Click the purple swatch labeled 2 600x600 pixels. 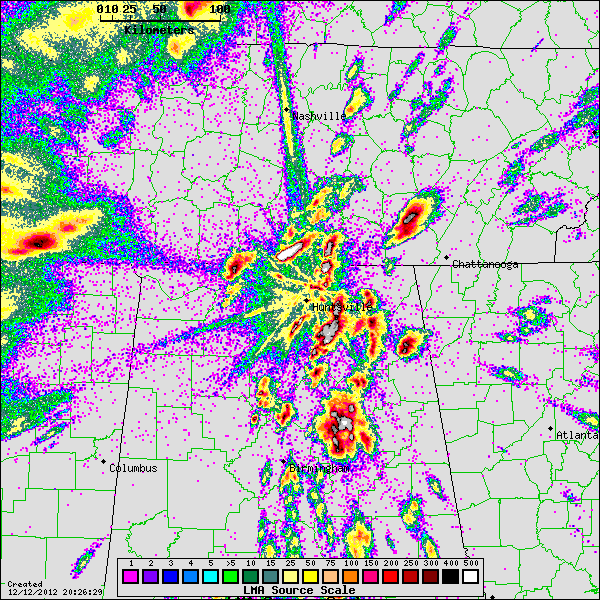tap(151, 577)
